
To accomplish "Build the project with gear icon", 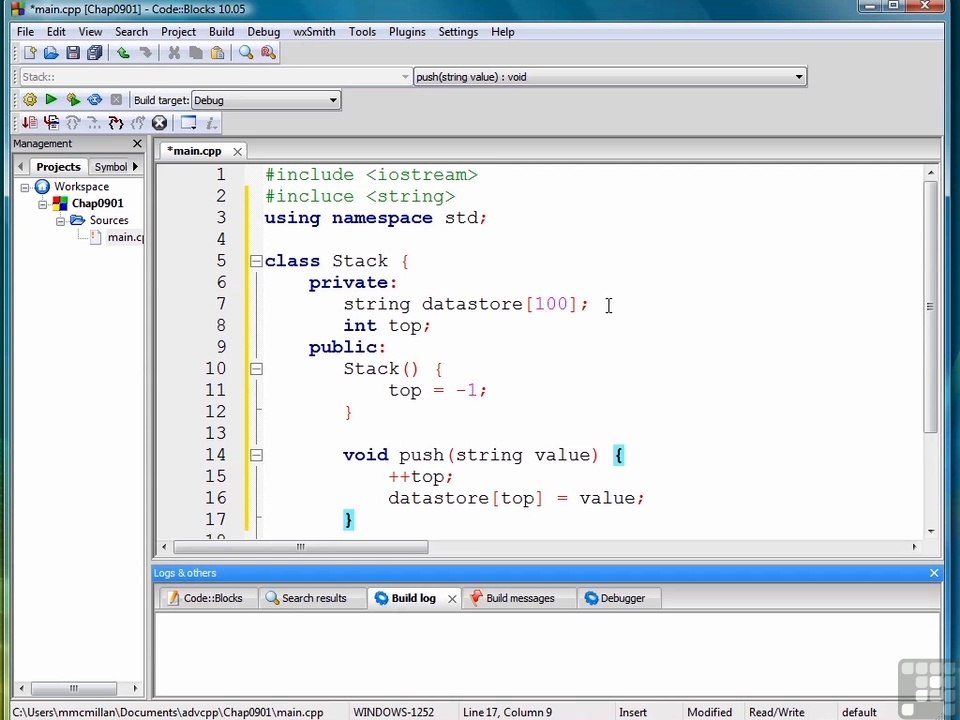I will click(30, 100).
